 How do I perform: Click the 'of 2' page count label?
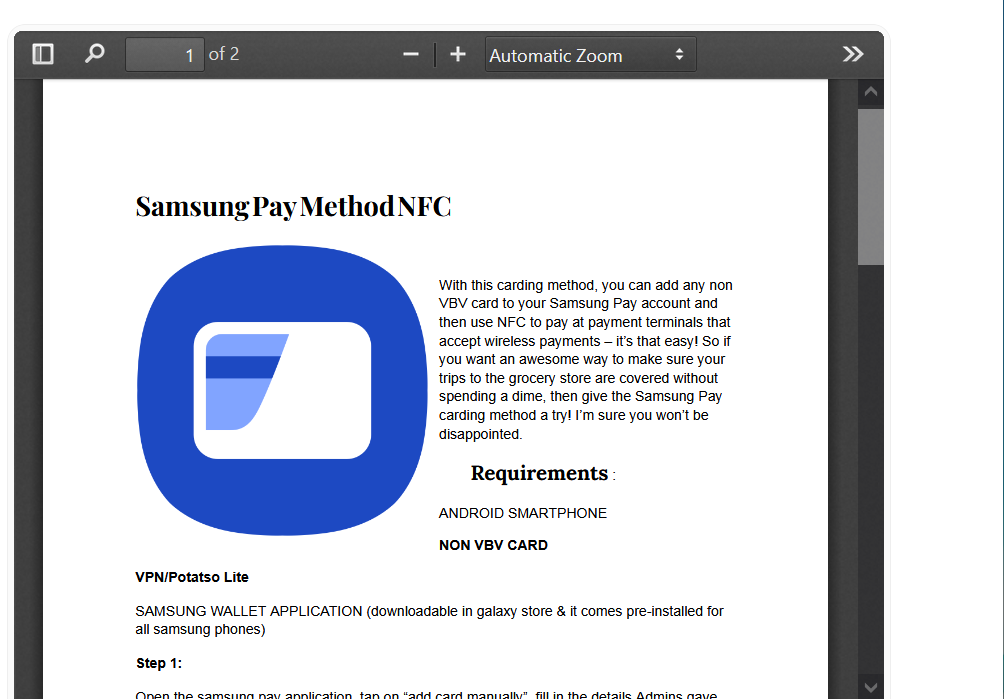(225, 54)
